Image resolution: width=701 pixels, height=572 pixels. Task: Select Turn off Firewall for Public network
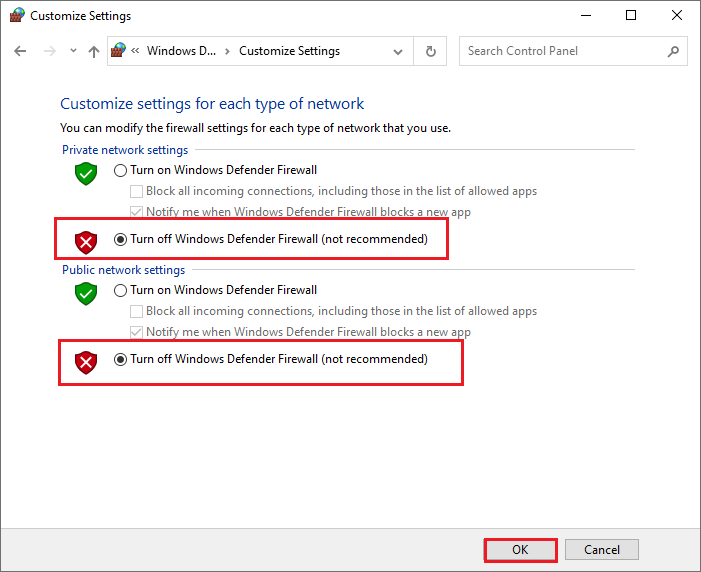(x=120, y=359)
